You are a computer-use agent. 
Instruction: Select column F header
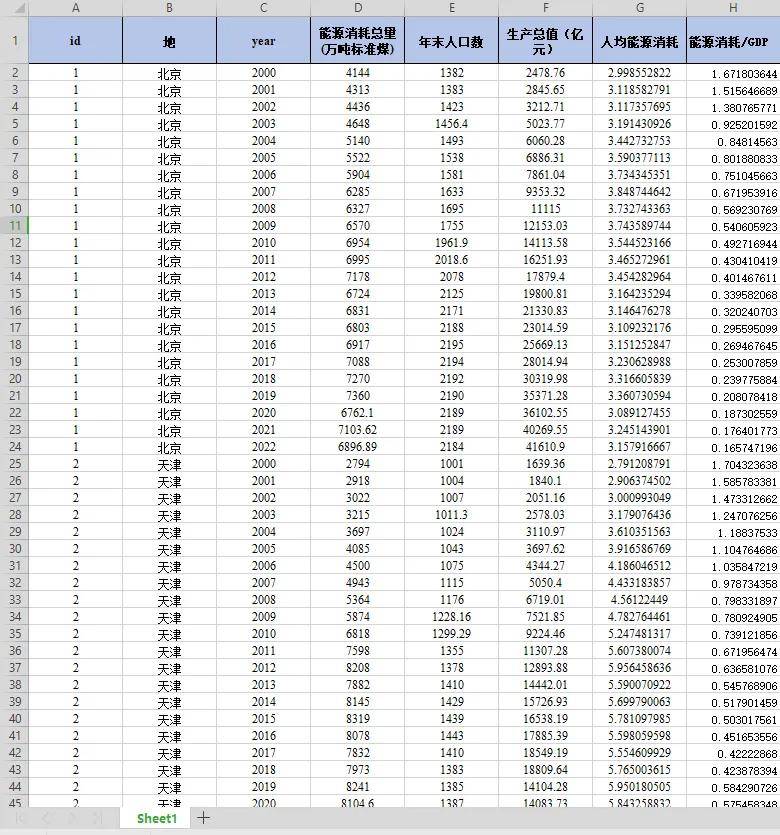(x=546, y=7)
